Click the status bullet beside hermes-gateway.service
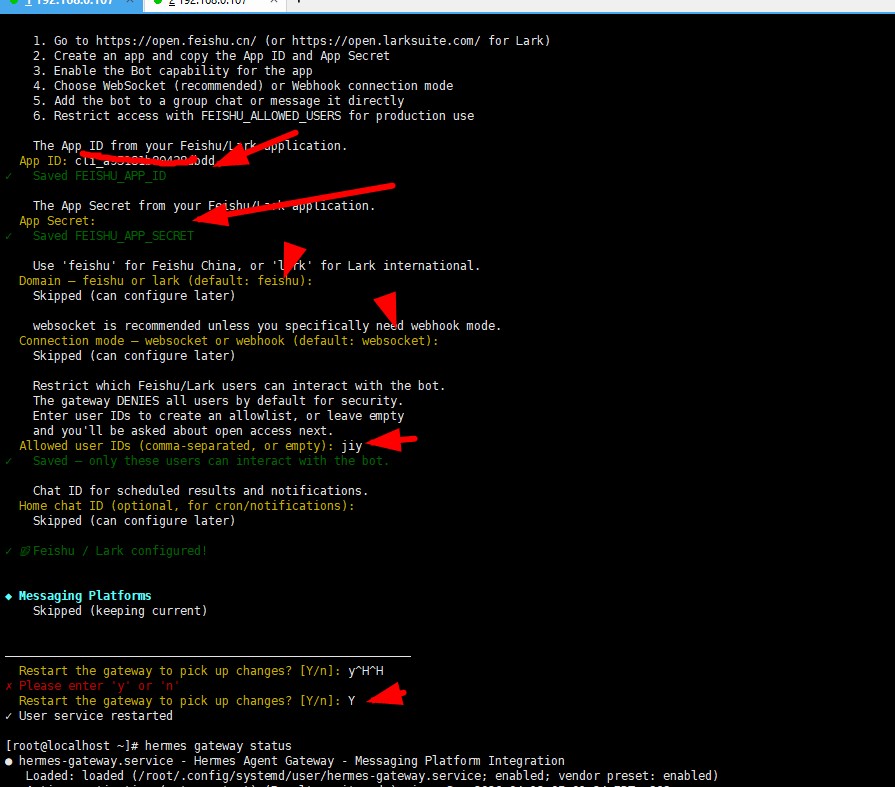The image size is (895, 787). (9, 761)
